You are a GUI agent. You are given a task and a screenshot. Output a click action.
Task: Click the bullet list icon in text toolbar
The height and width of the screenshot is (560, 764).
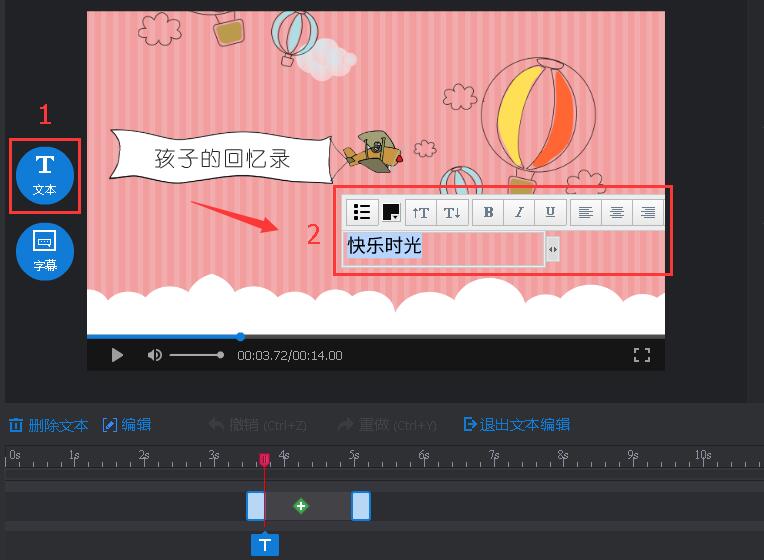click(362, 212)
